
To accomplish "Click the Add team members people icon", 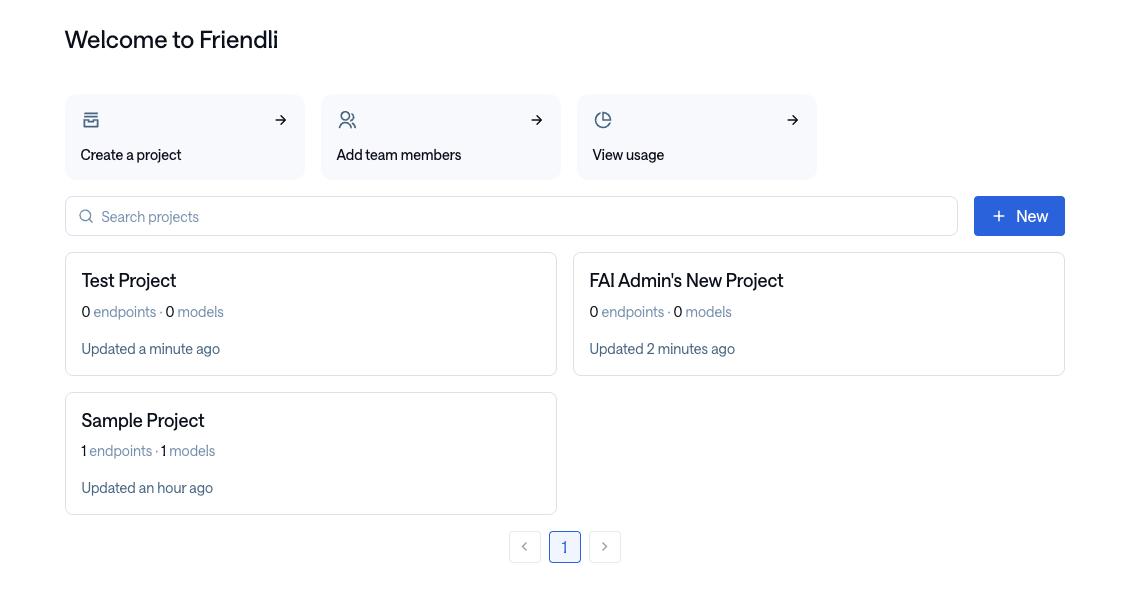I will coord(347,119).
